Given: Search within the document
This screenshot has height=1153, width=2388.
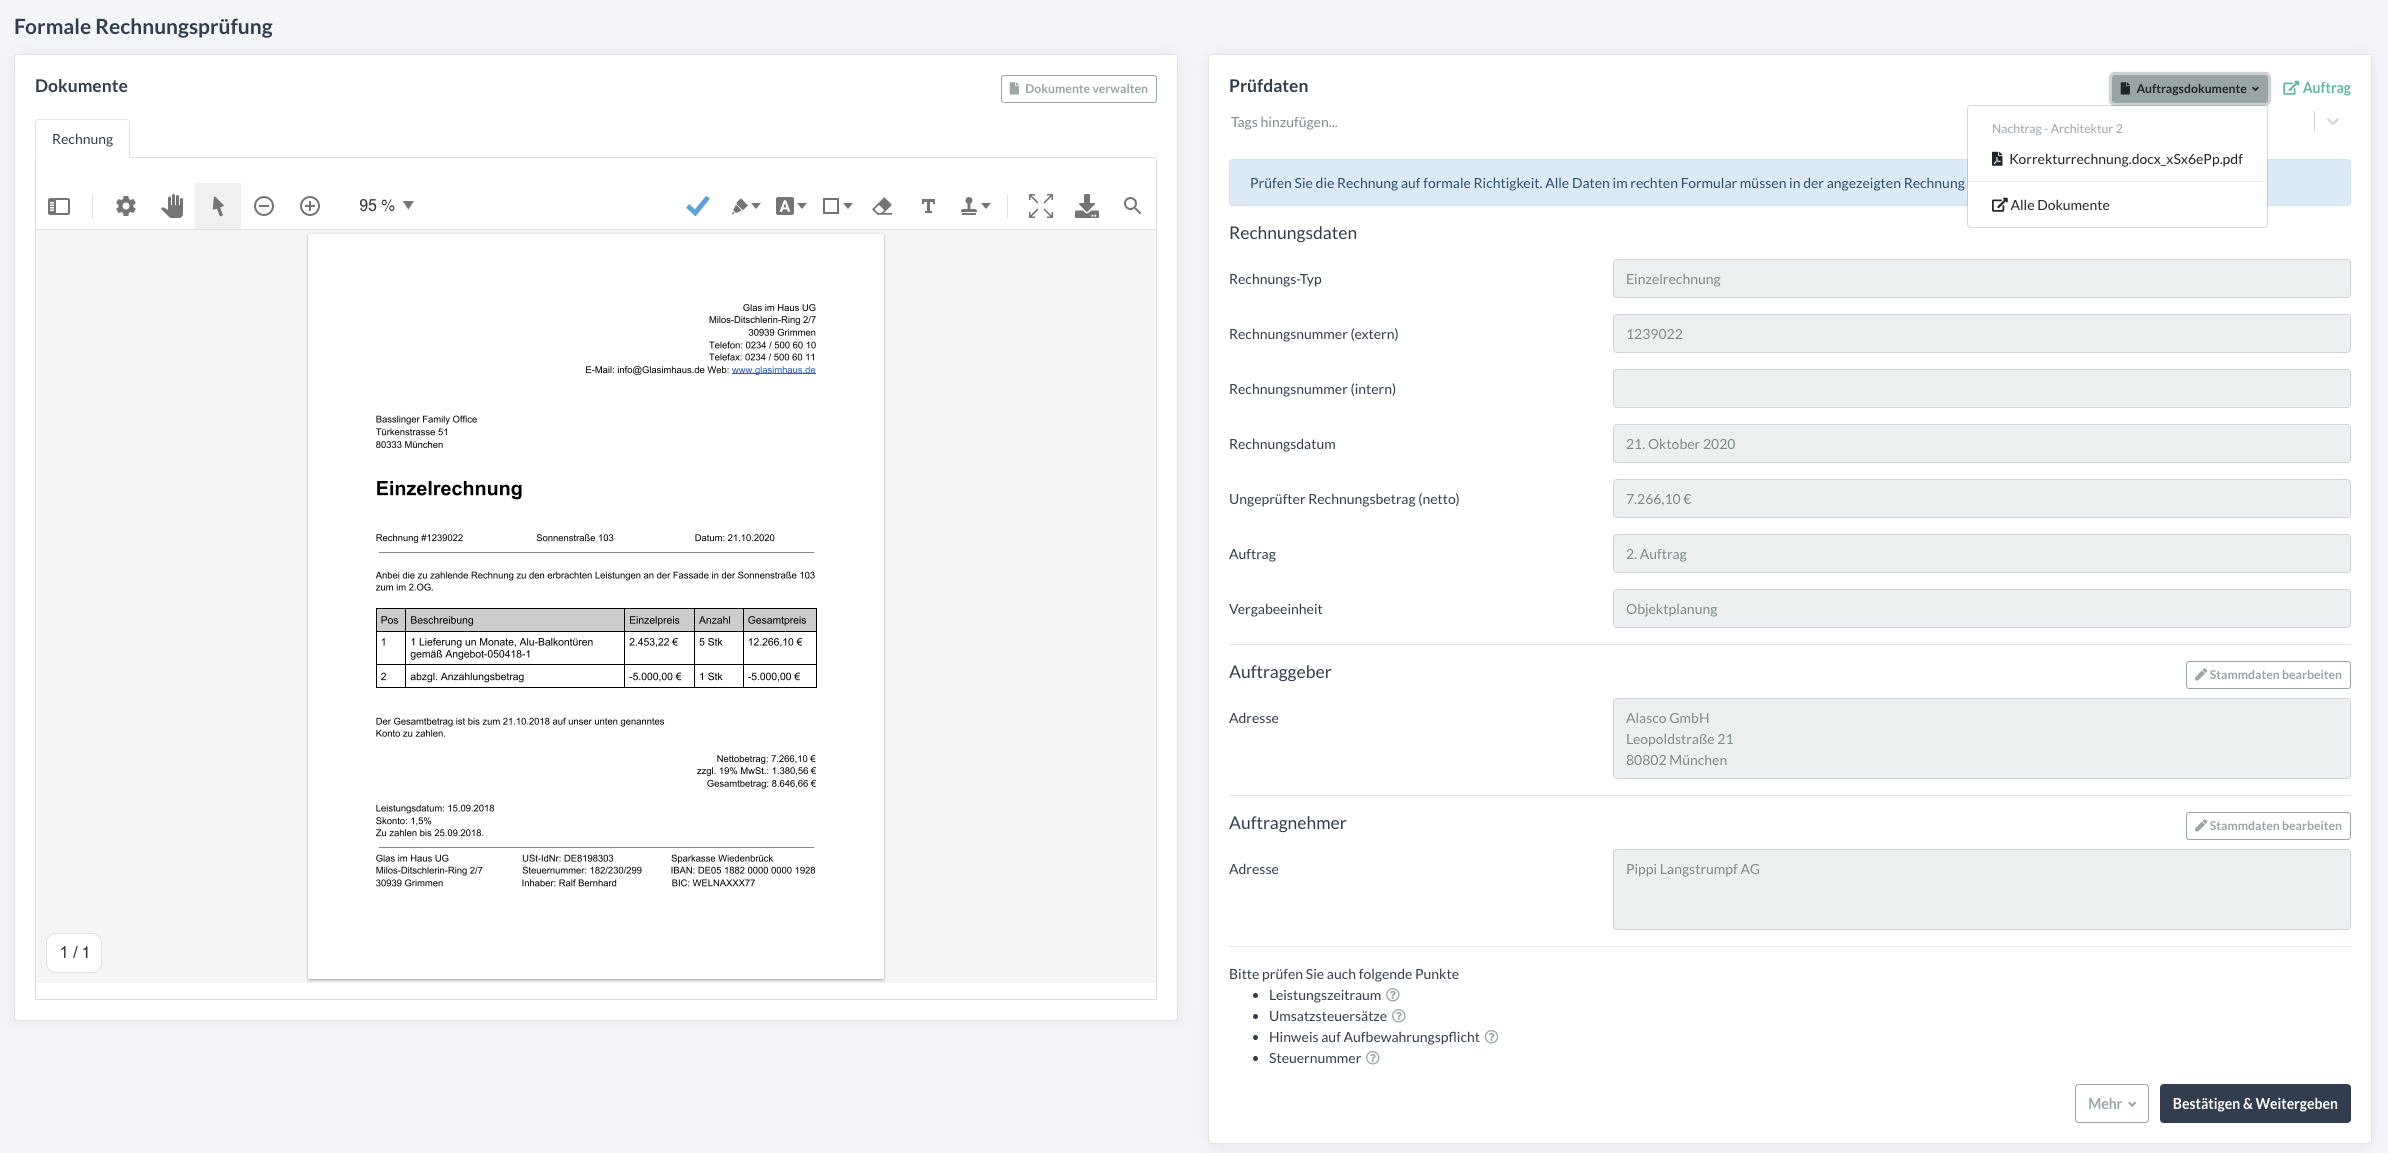Looking at the screenshot, I should point(1132,206).
